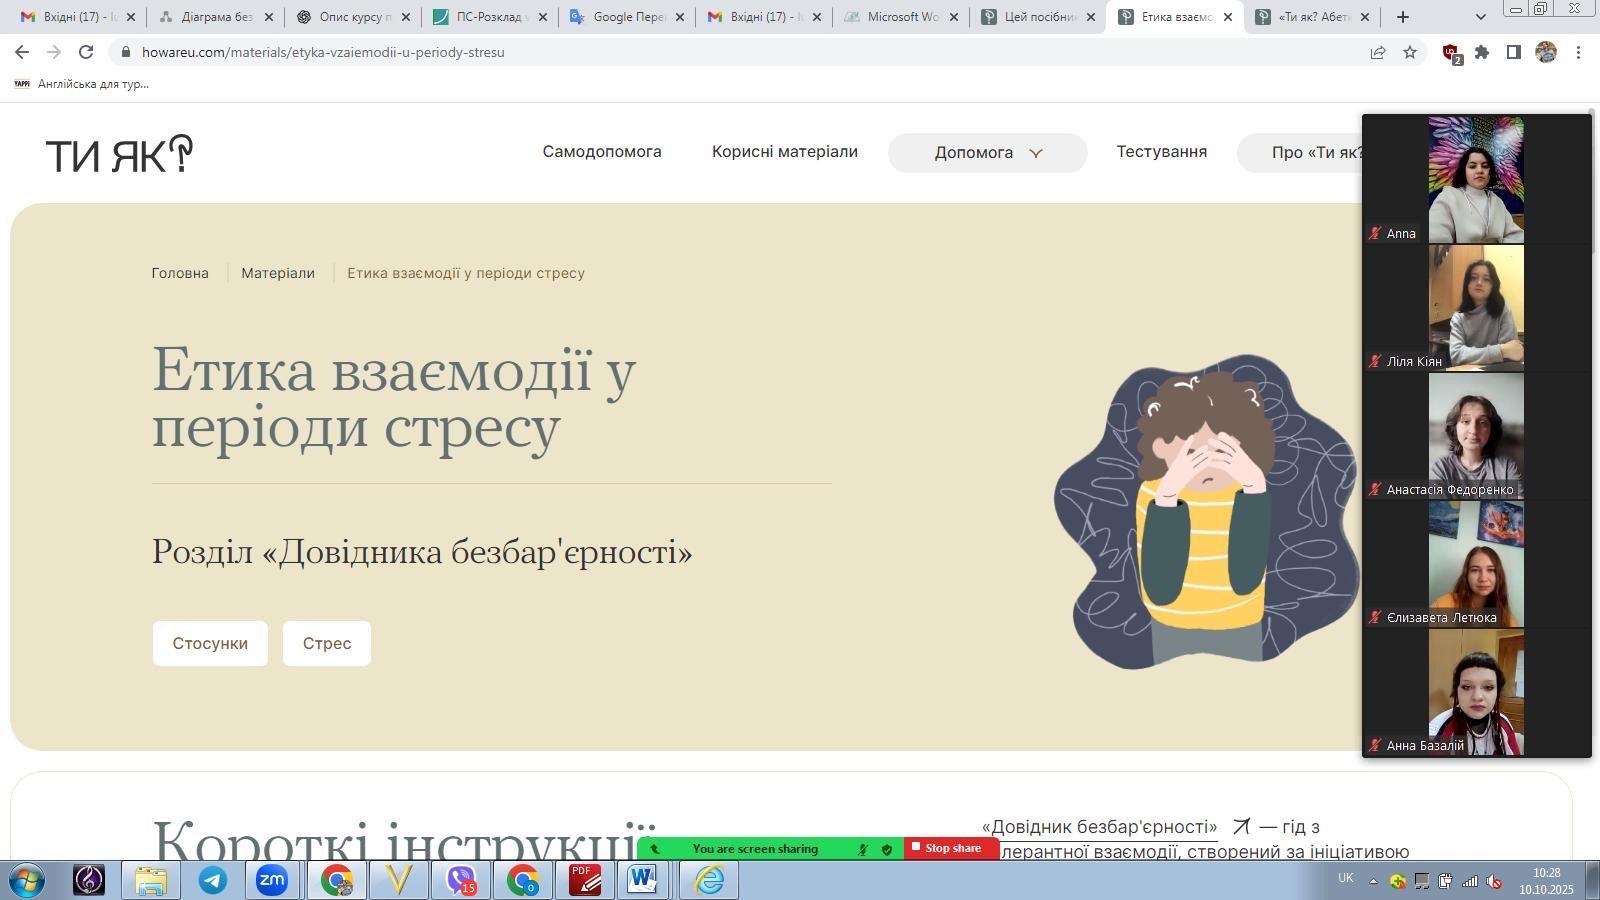Toggle microphone mute in screen sharing bar
The height and width of the screenshot is (900, 1600).
pos(863,849)
